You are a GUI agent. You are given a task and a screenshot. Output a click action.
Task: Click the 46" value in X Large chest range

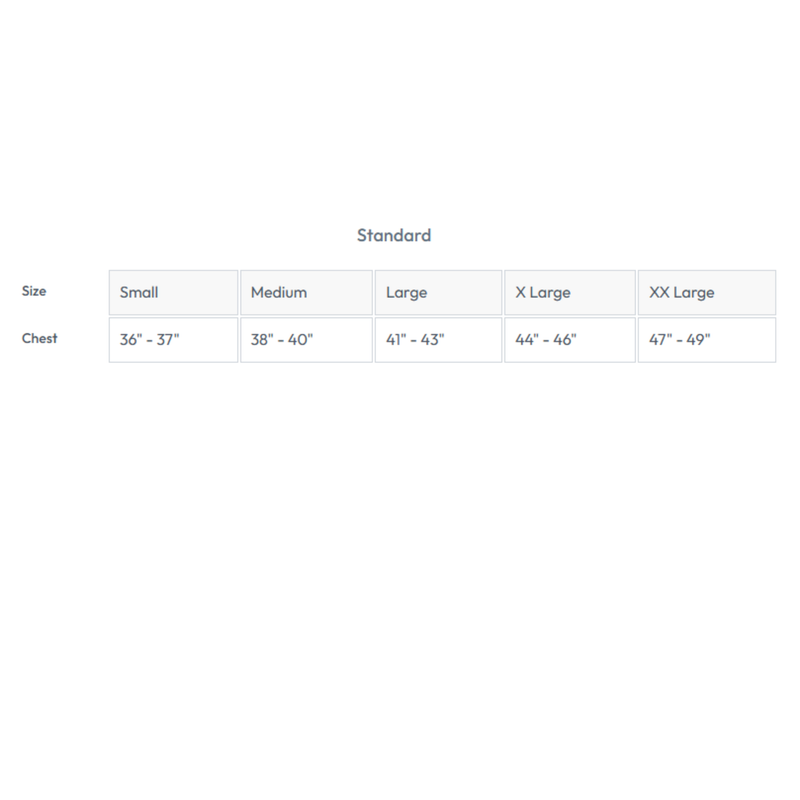564,340
